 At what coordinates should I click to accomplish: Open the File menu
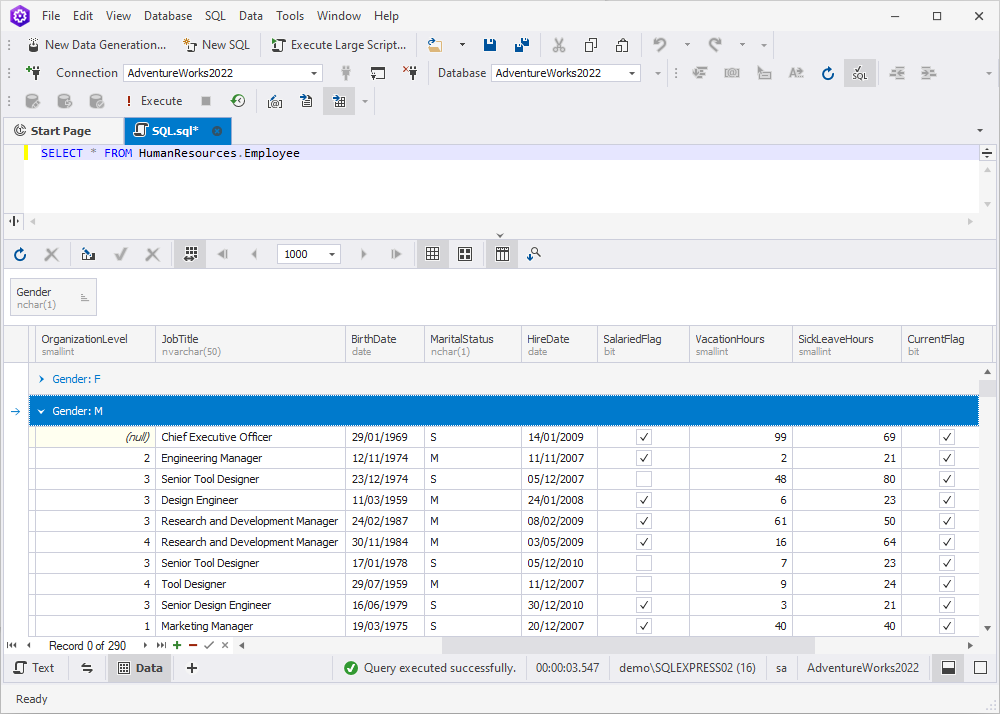[x=51, y=16]
